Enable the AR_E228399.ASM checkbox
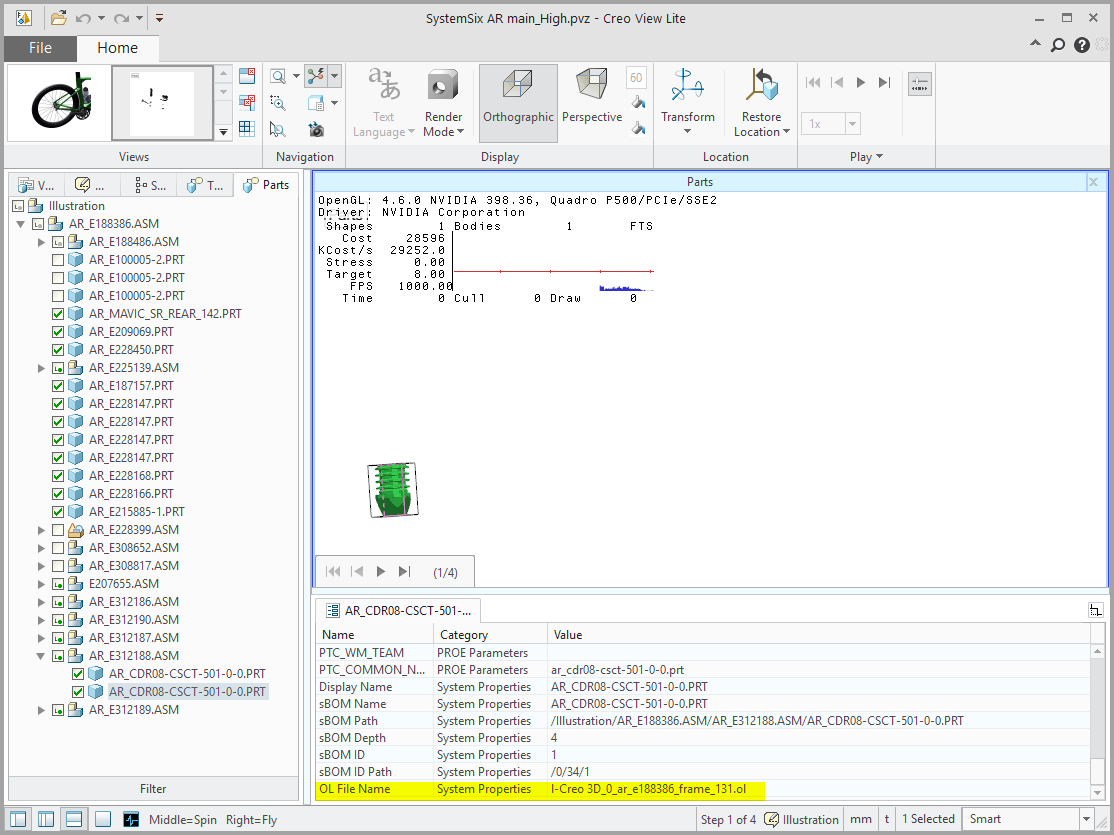This screenshot has width=1114, height=835. (x=58, y=530)
